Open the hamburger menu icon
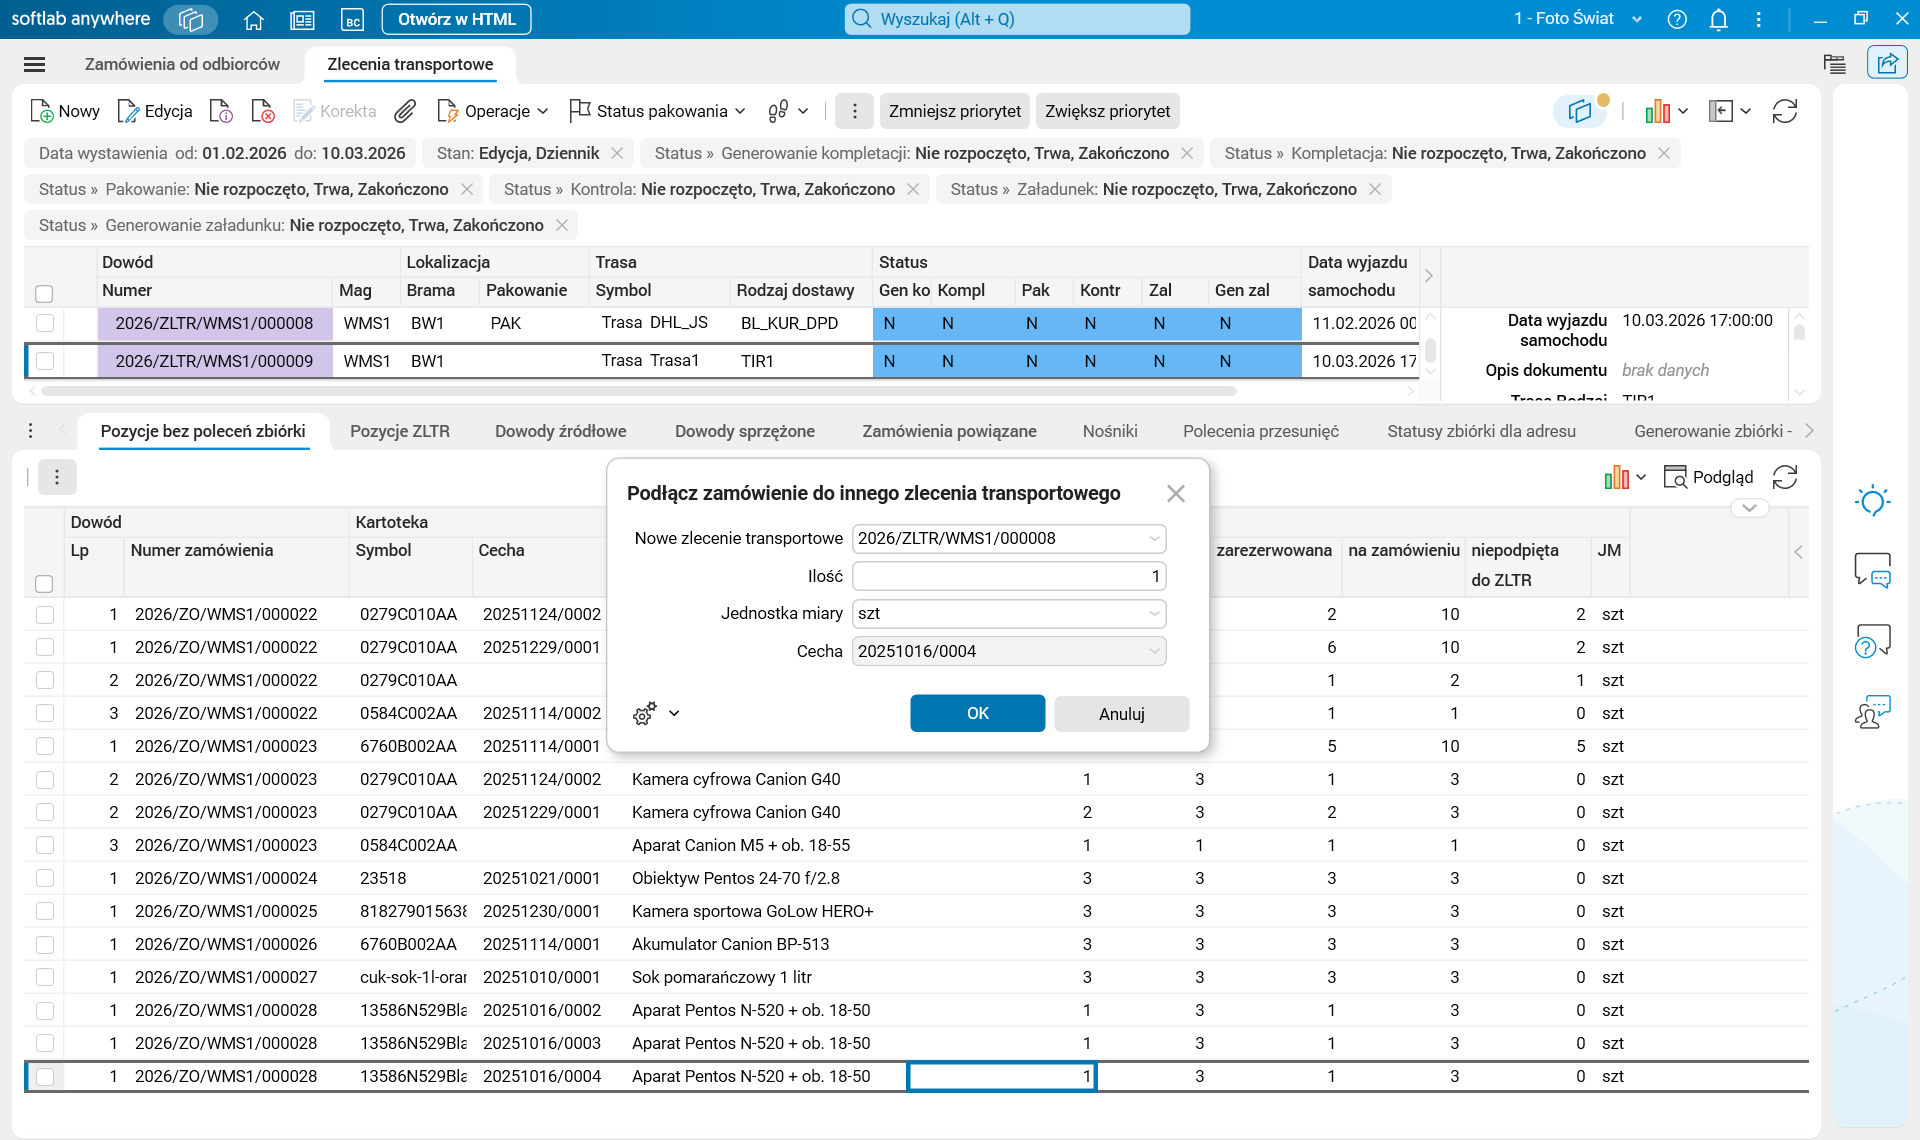 [34, 64]
